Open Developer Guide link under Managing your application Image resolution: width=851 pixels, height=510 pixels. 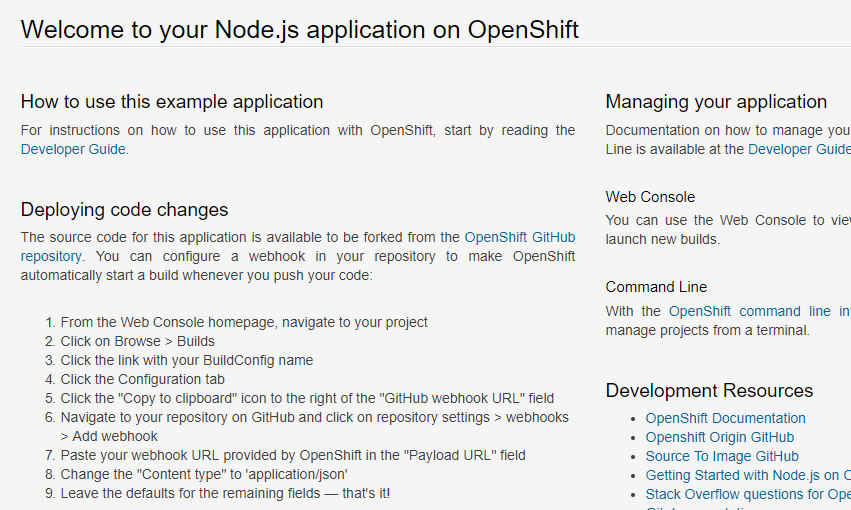point(798,149)
